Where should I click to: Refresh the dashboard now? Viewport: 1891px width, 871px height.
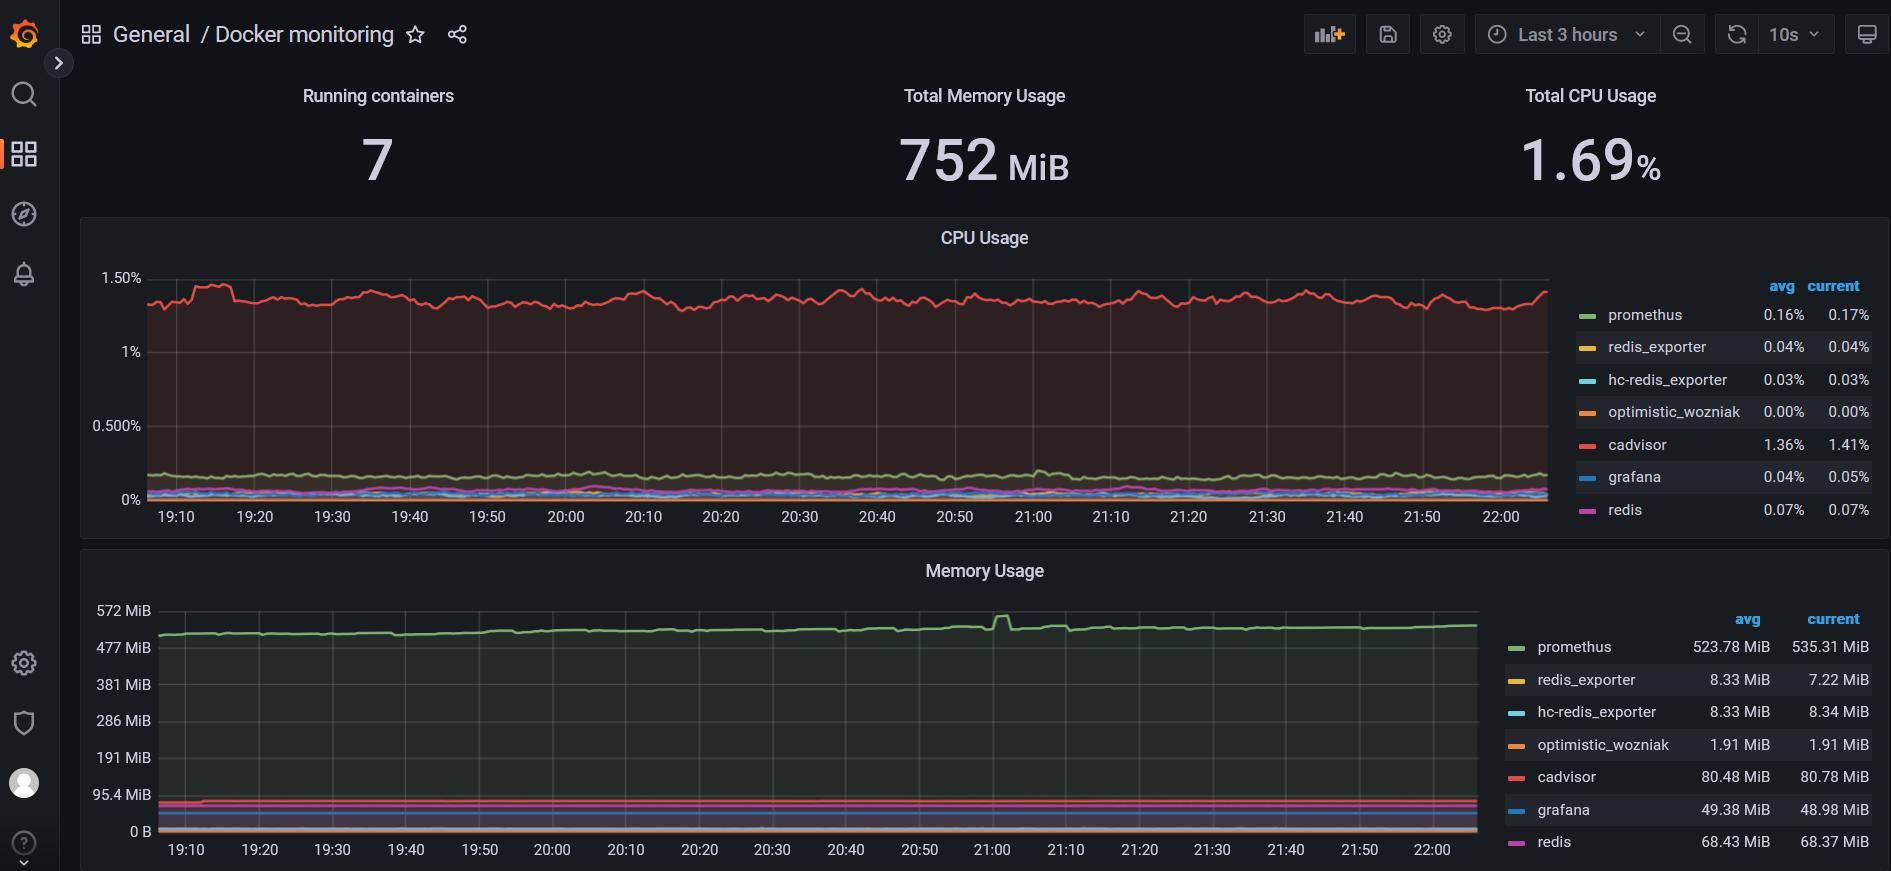click(1737, 35)
